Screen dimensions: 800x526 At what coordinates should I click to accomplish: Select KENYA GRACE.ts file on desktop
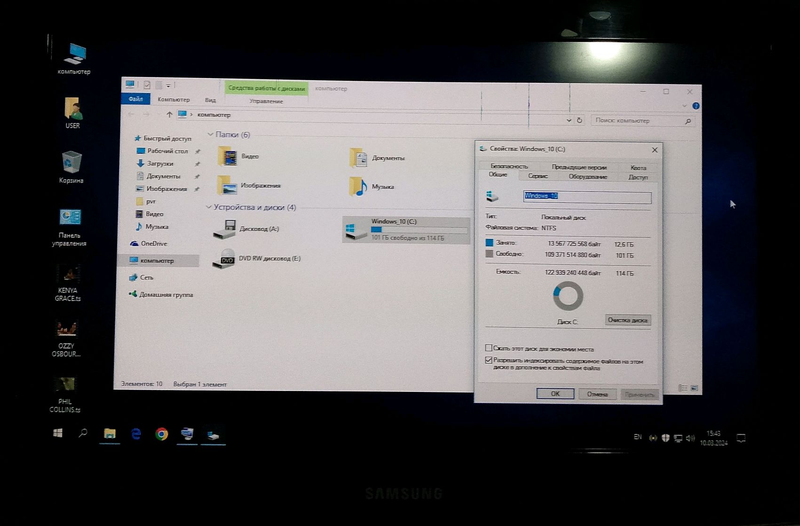[68, 283]
